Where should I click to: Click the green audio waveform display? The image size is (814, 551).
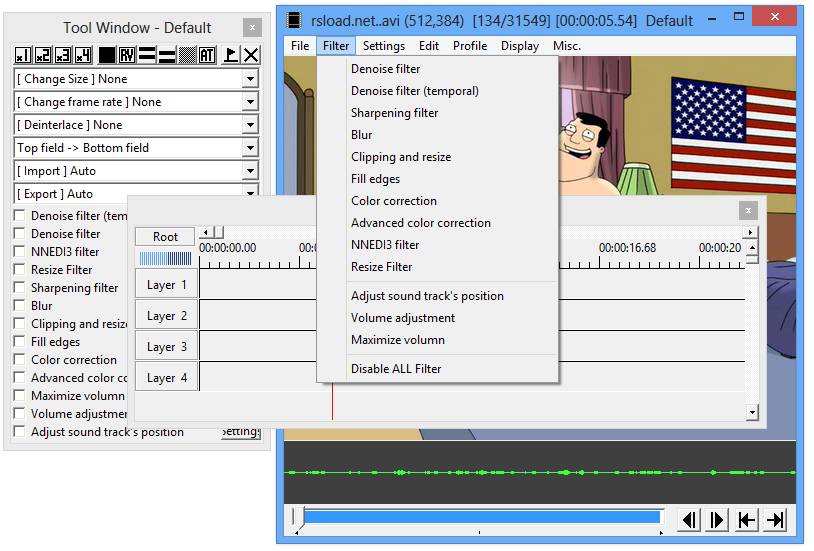pos(540,472)
